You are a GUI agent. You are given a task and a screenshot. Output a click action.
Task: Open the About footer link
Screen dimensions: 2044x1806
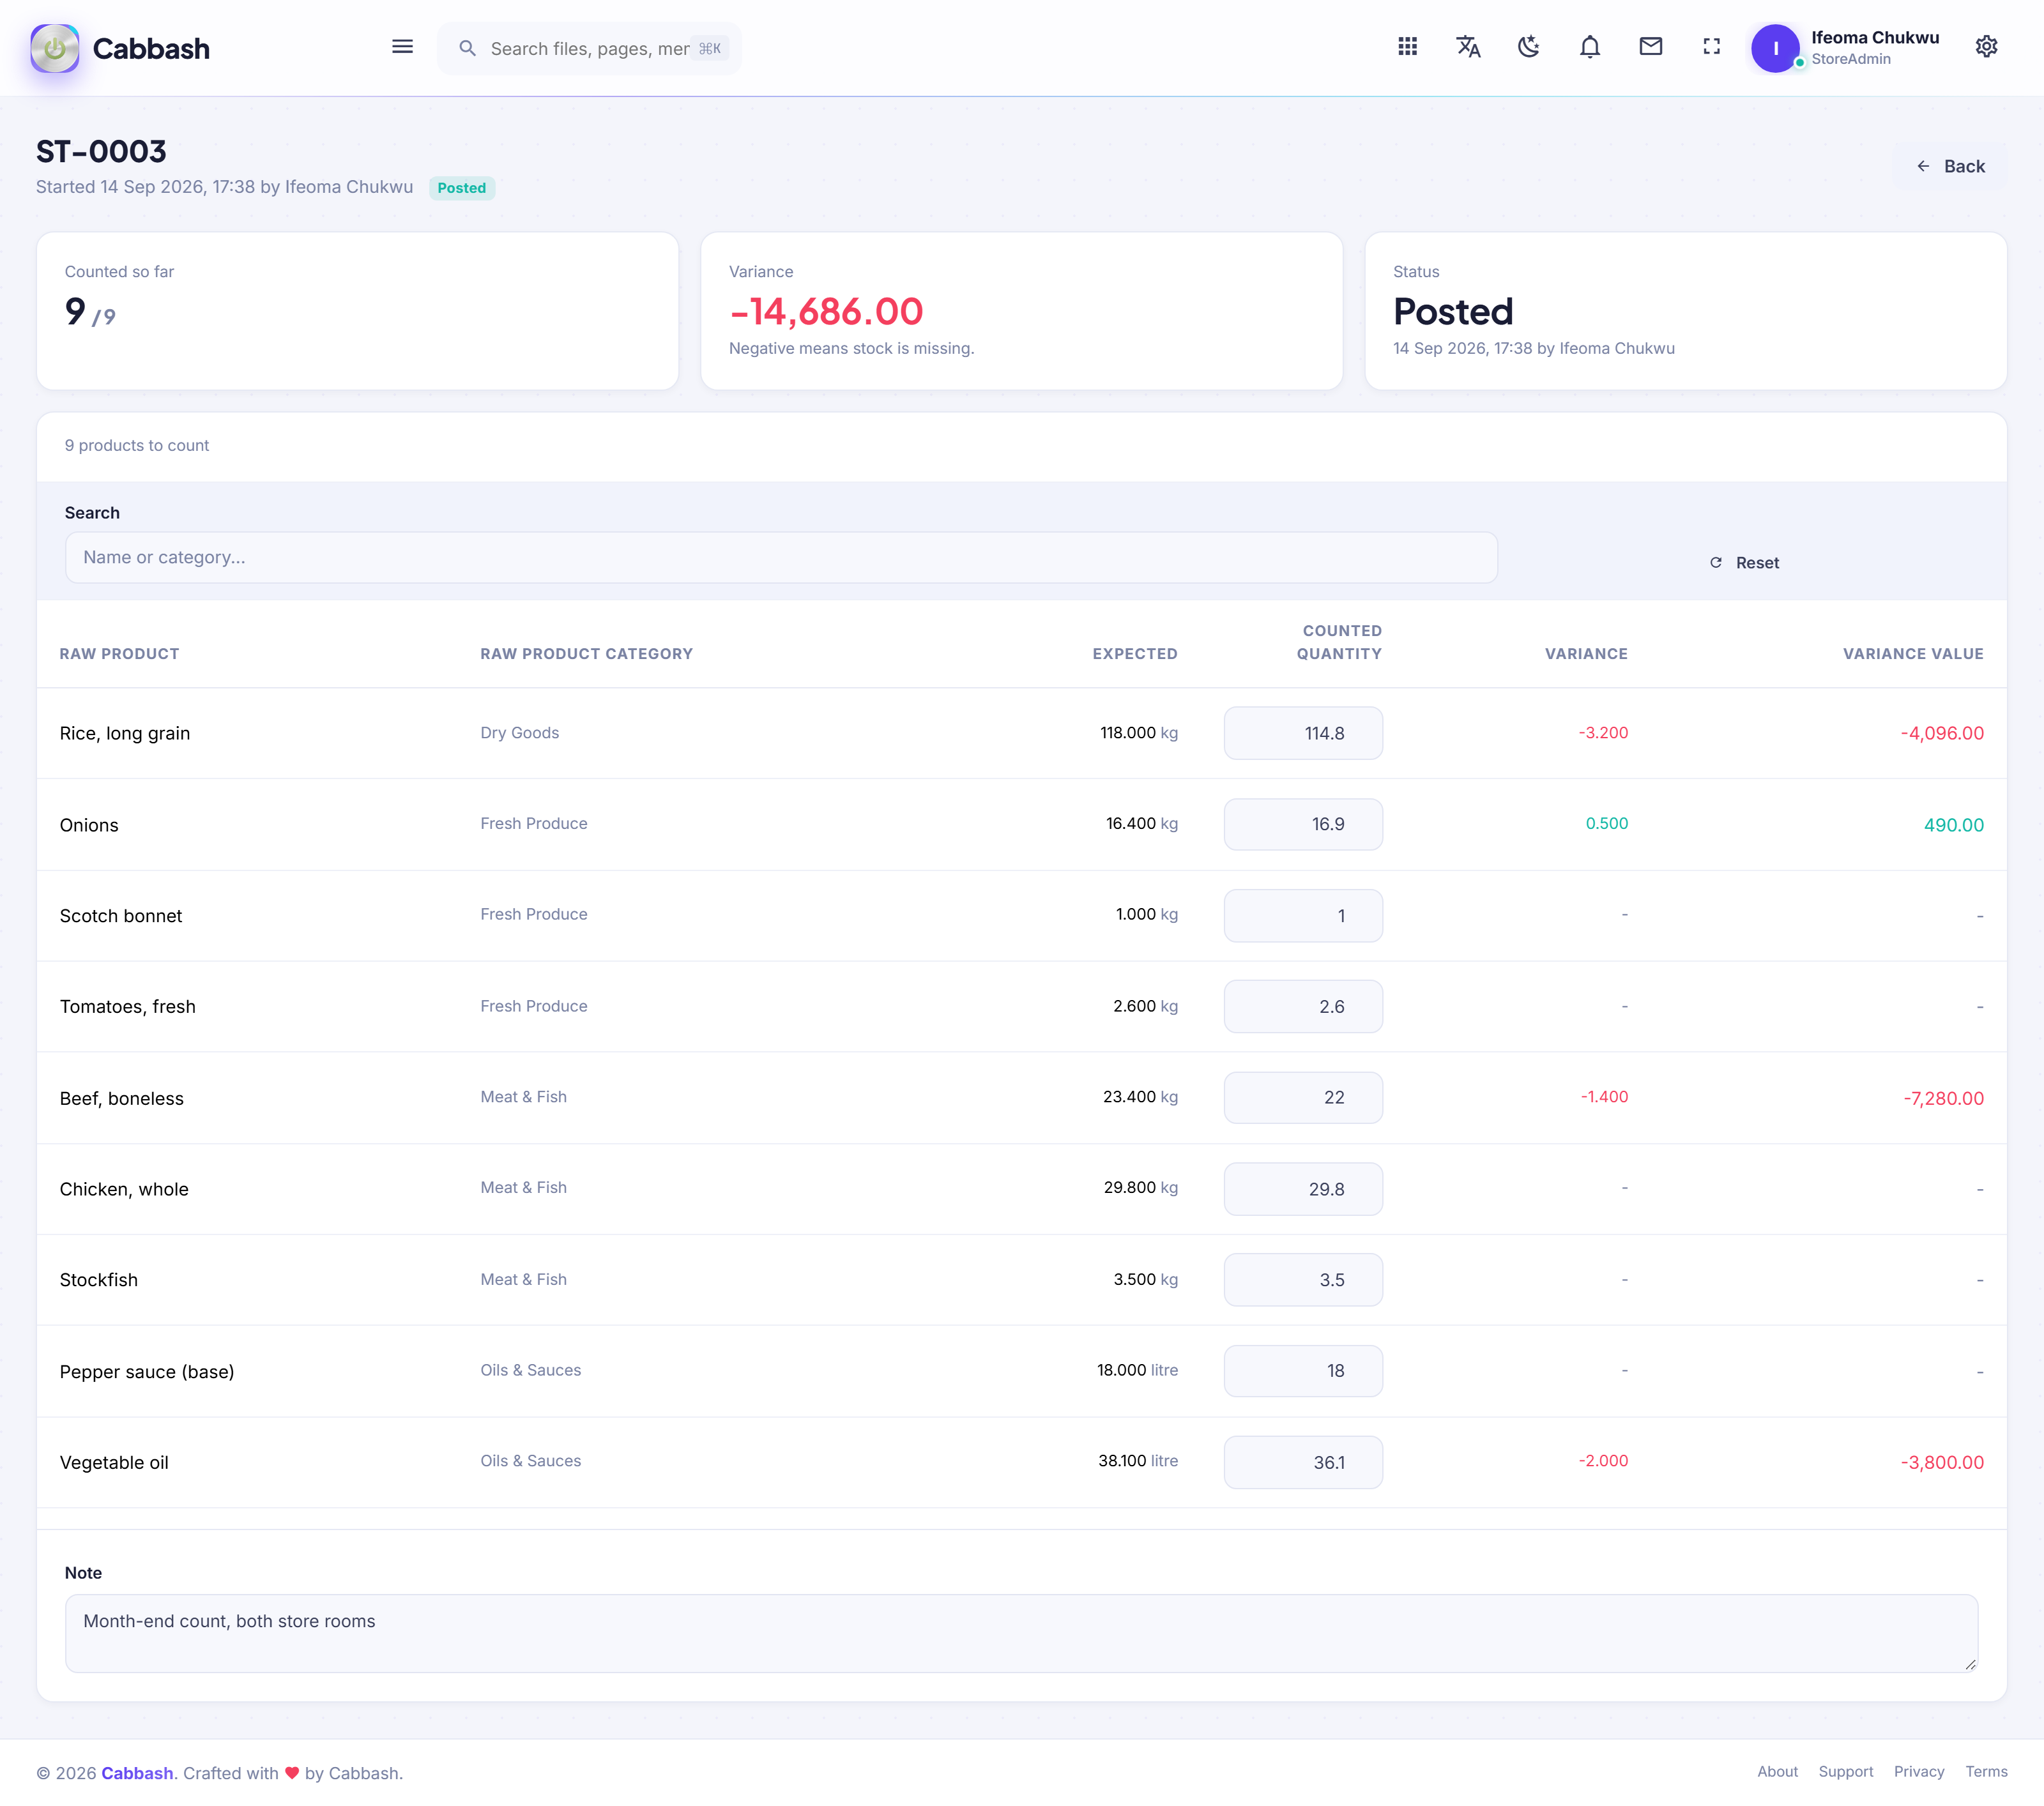1777,1772
